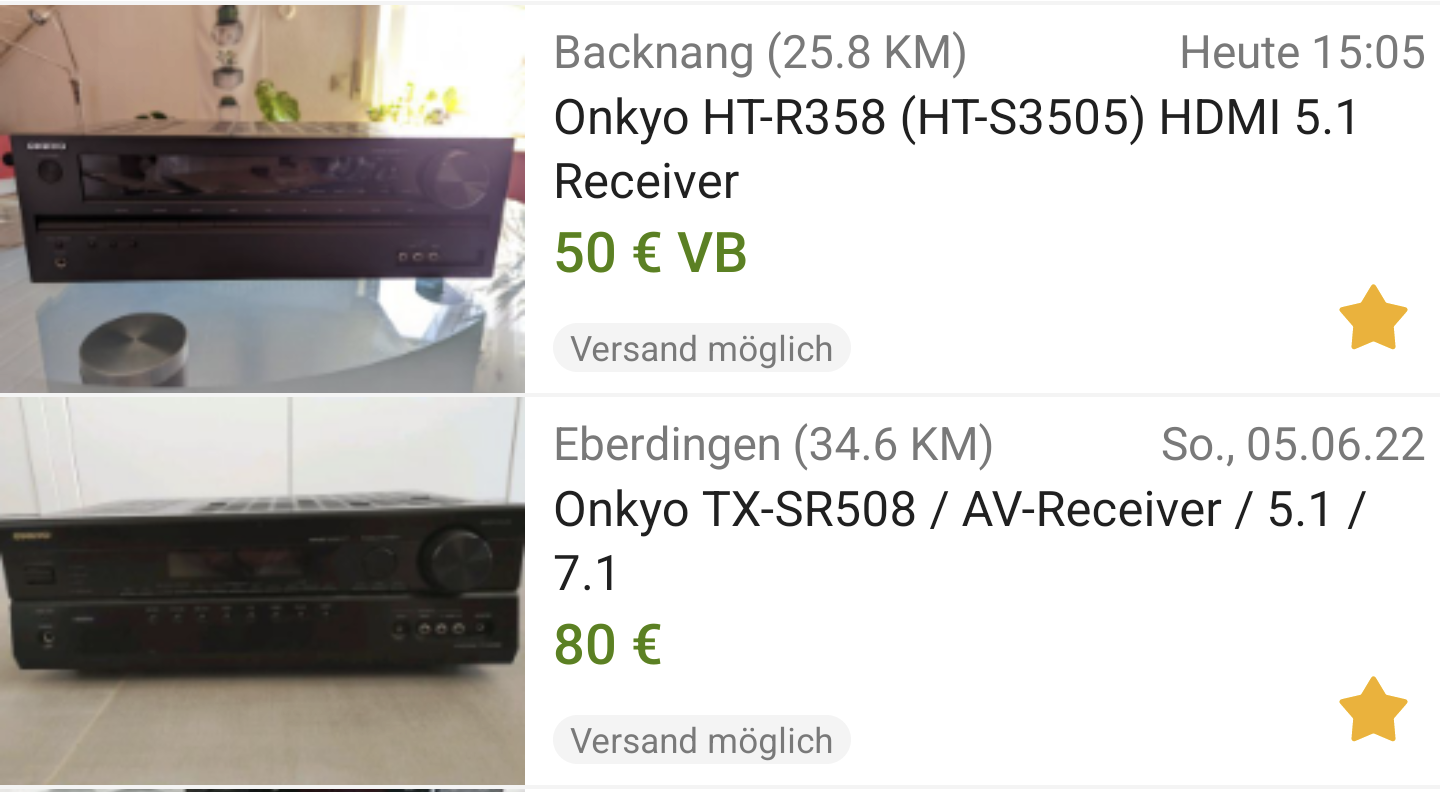Open the Onkyo HT-R358 receiver photo
The width and height of the screenshot is (1440, 792).
(262, 198)
